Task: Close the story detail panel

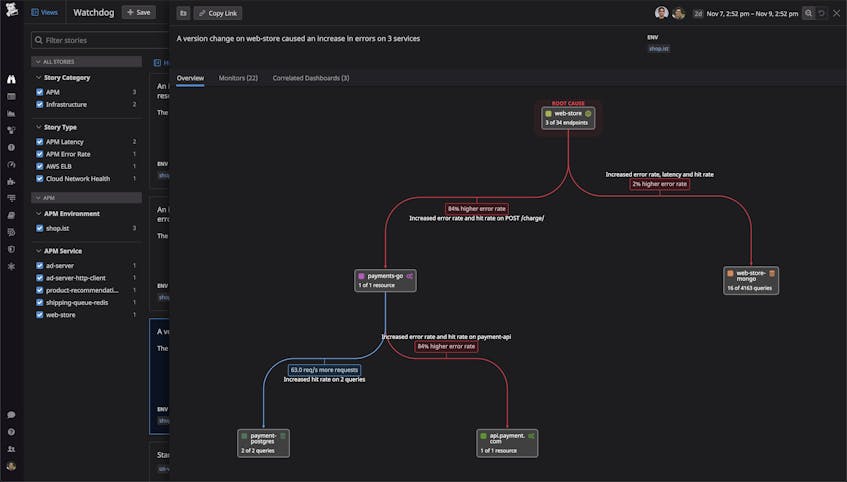Action: point(836,14)
